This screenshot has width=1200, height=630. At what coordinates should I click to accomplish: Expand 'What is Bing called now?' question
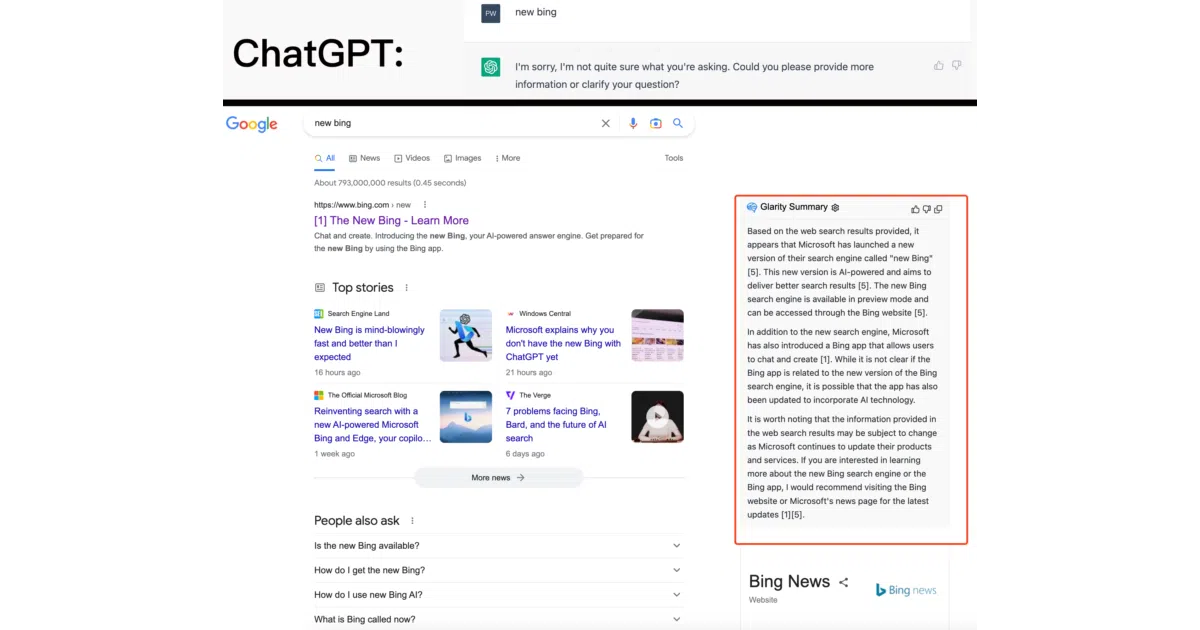click(499, 619)
